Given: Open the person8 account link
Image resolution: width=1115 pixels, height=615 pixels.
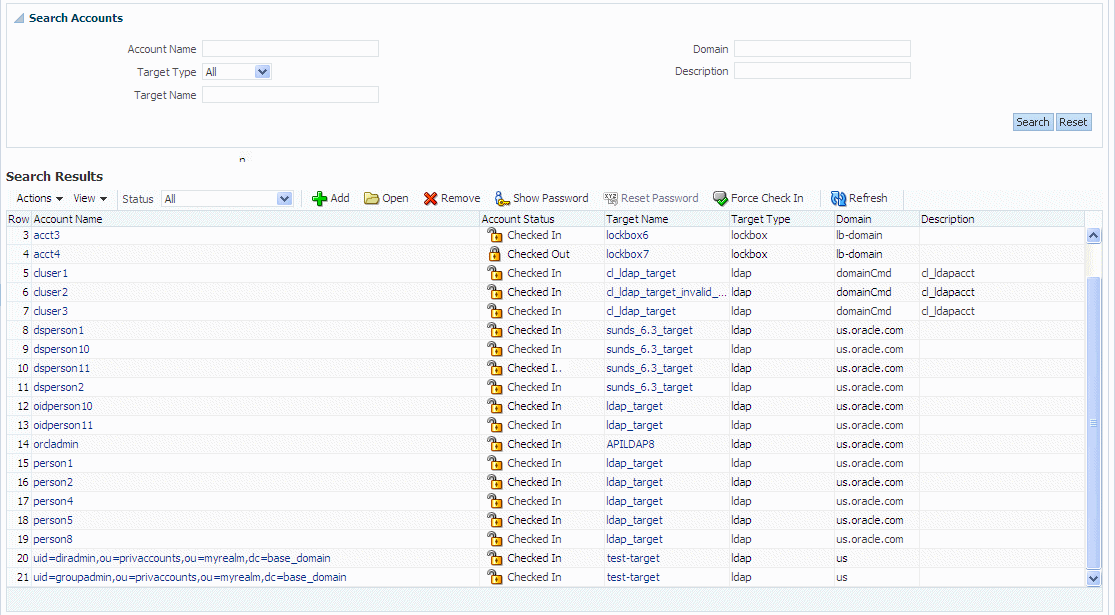Looking at the screenshot, I should pyautogui.click(x=53, y=539).
